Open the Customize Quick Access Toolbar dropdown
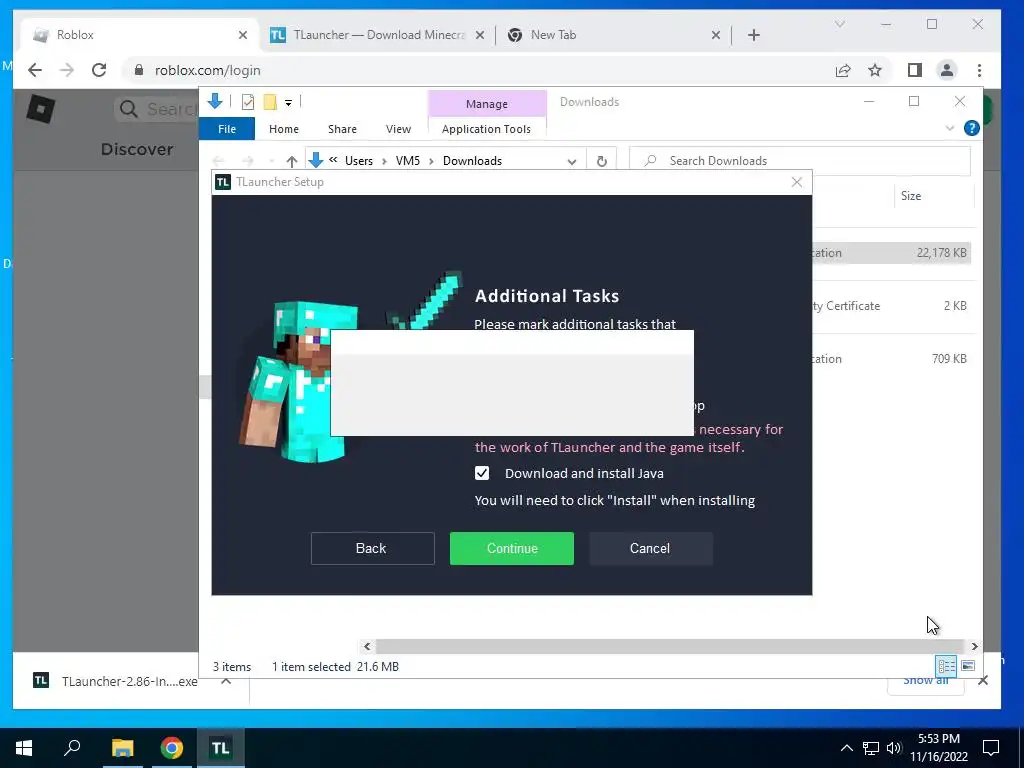 288,103
